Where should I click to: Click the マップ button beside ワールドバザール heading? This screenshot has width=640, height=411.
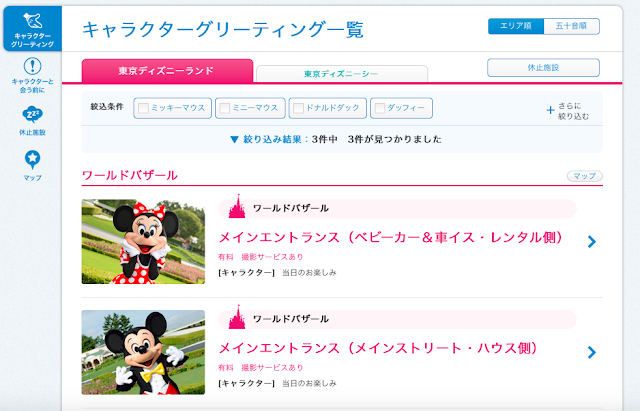point(584,176)
